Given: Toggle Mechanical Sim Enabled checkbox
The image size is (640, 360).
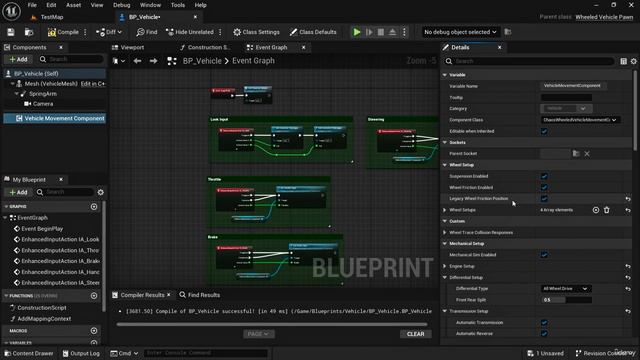Looking at the screenshot, I should pos(544,255).
